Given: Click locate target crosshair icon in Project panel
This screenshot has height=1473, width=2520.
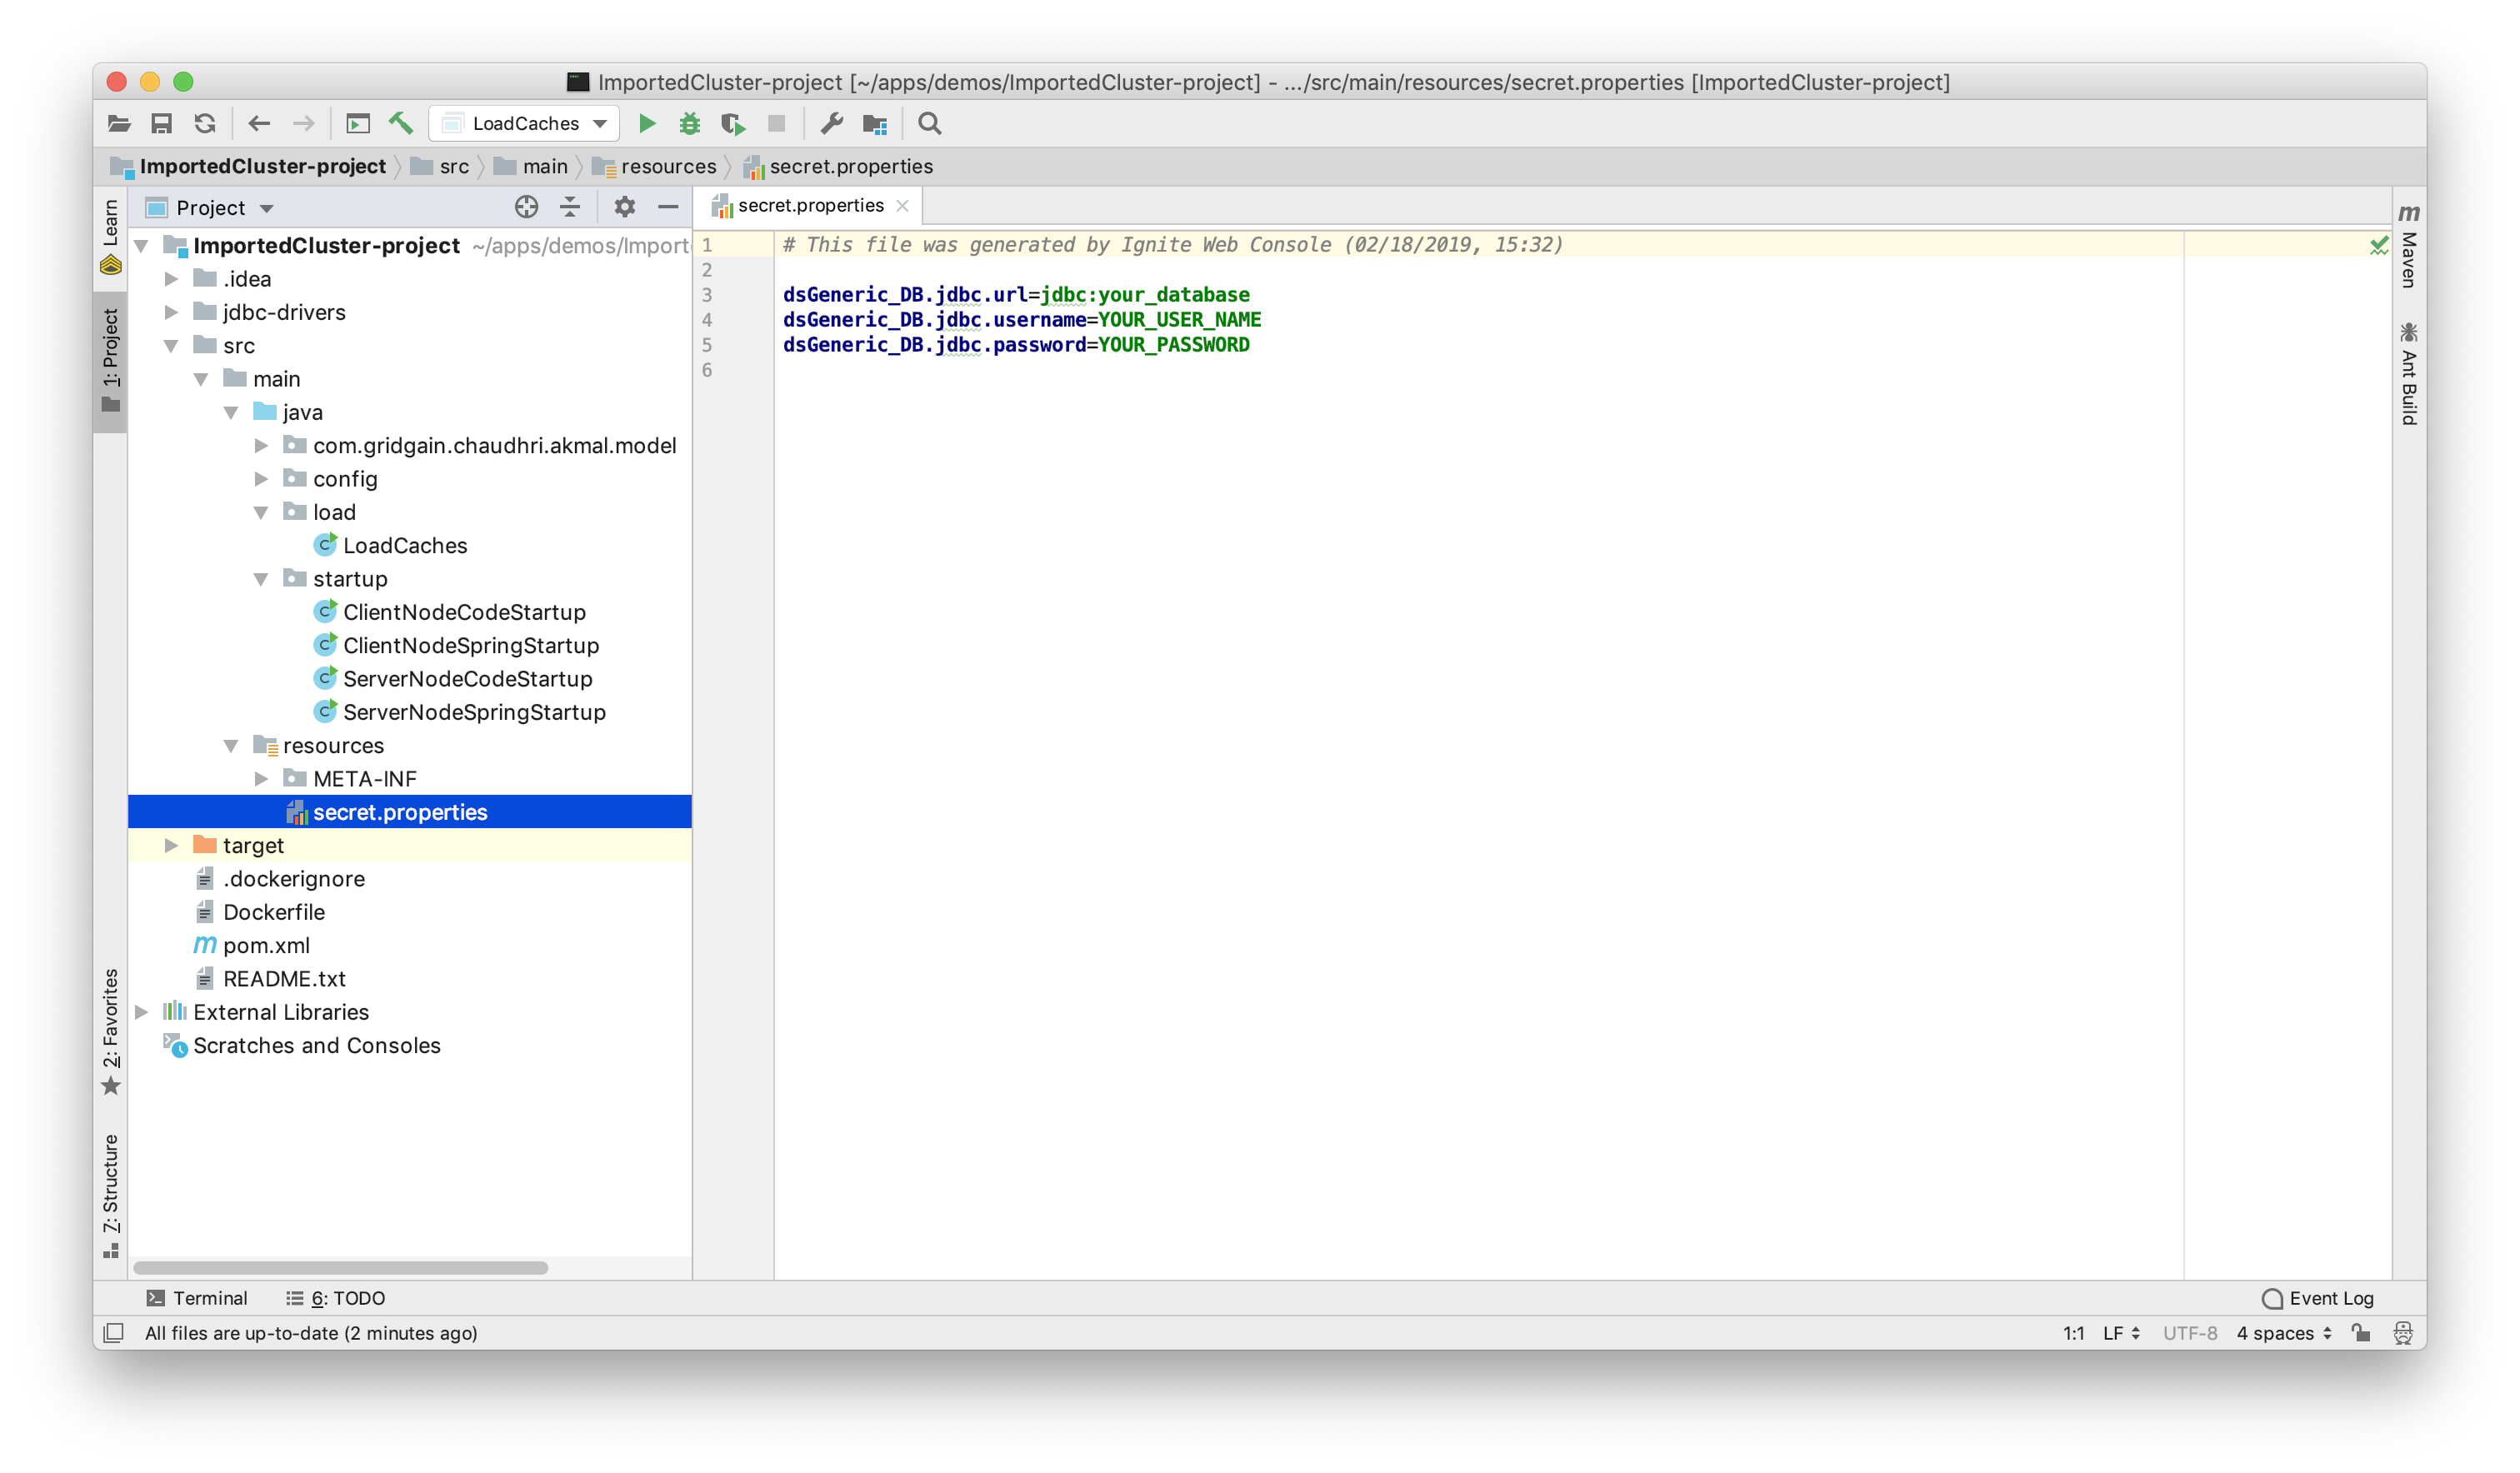Looking at the screenshot, I should point(526,207).
